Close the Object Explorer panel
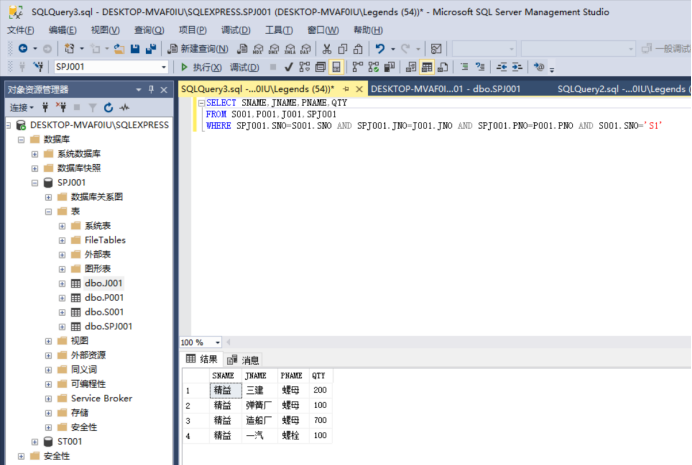 [164, 90]
